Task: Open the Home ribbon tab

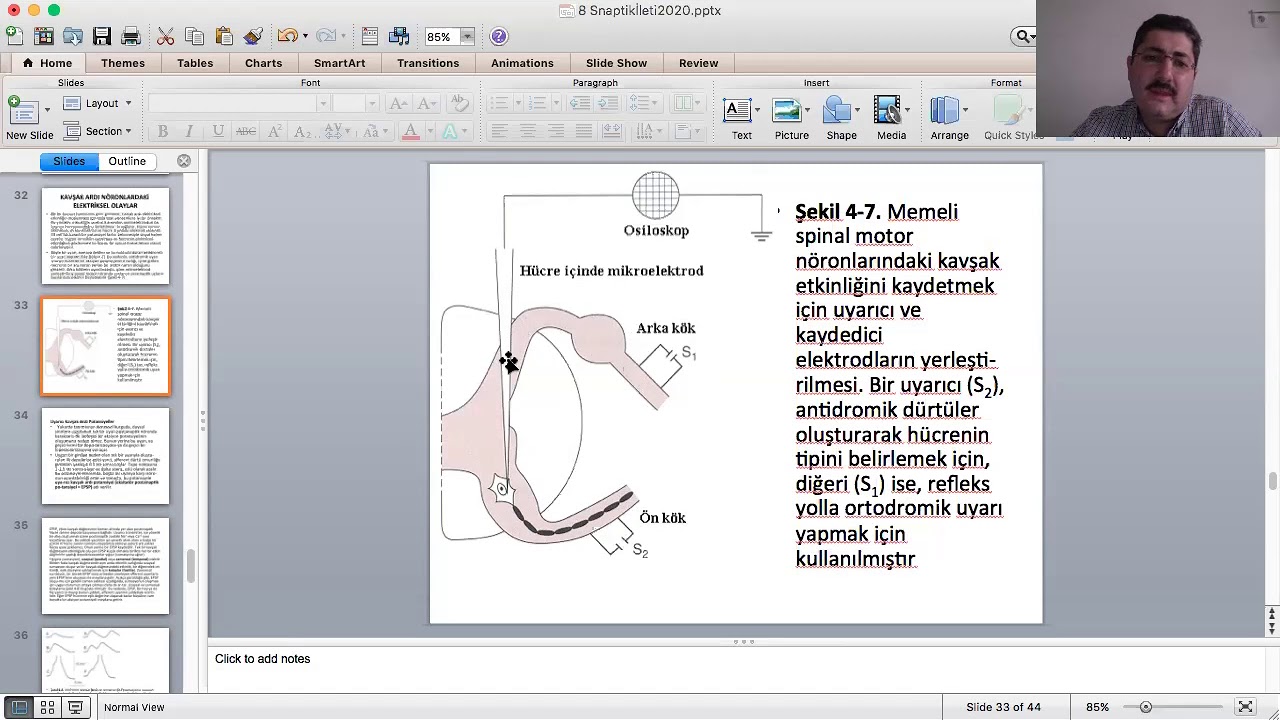Action: [47, 63]
